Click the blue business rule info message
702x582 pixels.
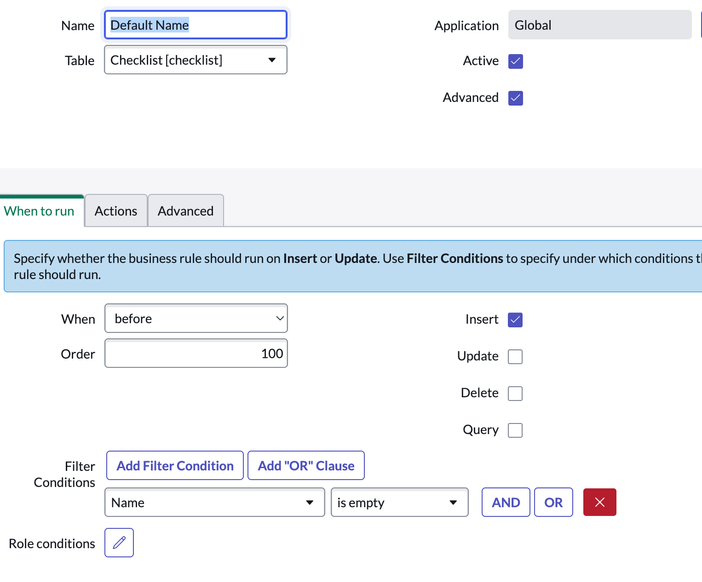click(x=354, y=266)
